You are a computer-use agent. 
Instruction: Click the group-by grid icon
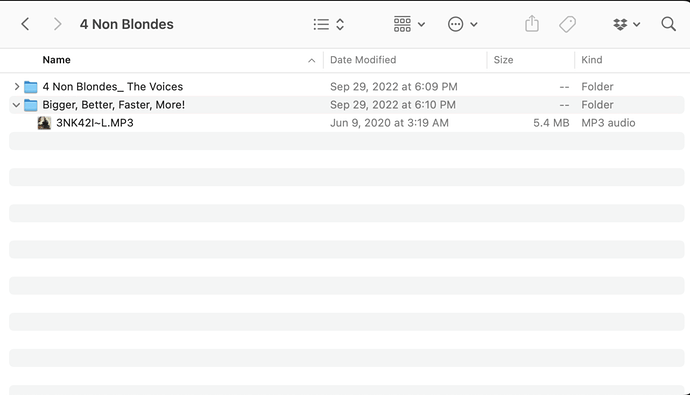402,24
